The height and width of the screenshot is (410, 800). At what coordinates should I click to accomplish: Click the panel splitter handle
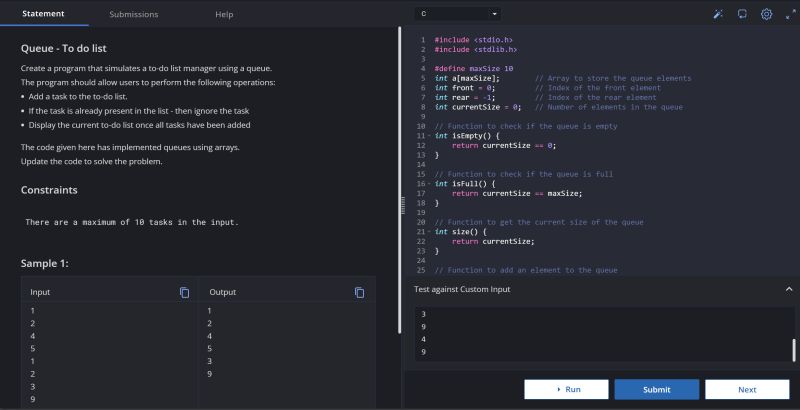[403, 206]
